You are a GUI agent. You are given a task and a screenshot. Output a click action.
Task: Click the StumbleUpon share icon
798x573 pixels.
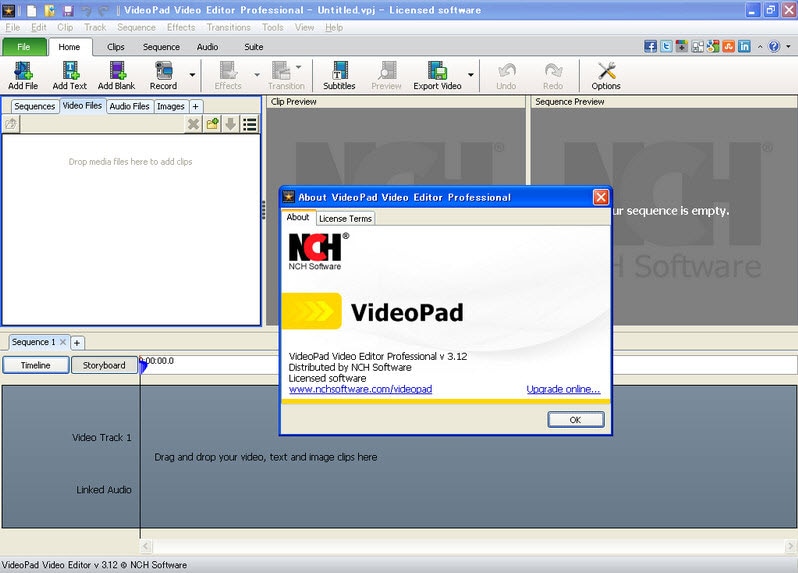coord(729,46)
